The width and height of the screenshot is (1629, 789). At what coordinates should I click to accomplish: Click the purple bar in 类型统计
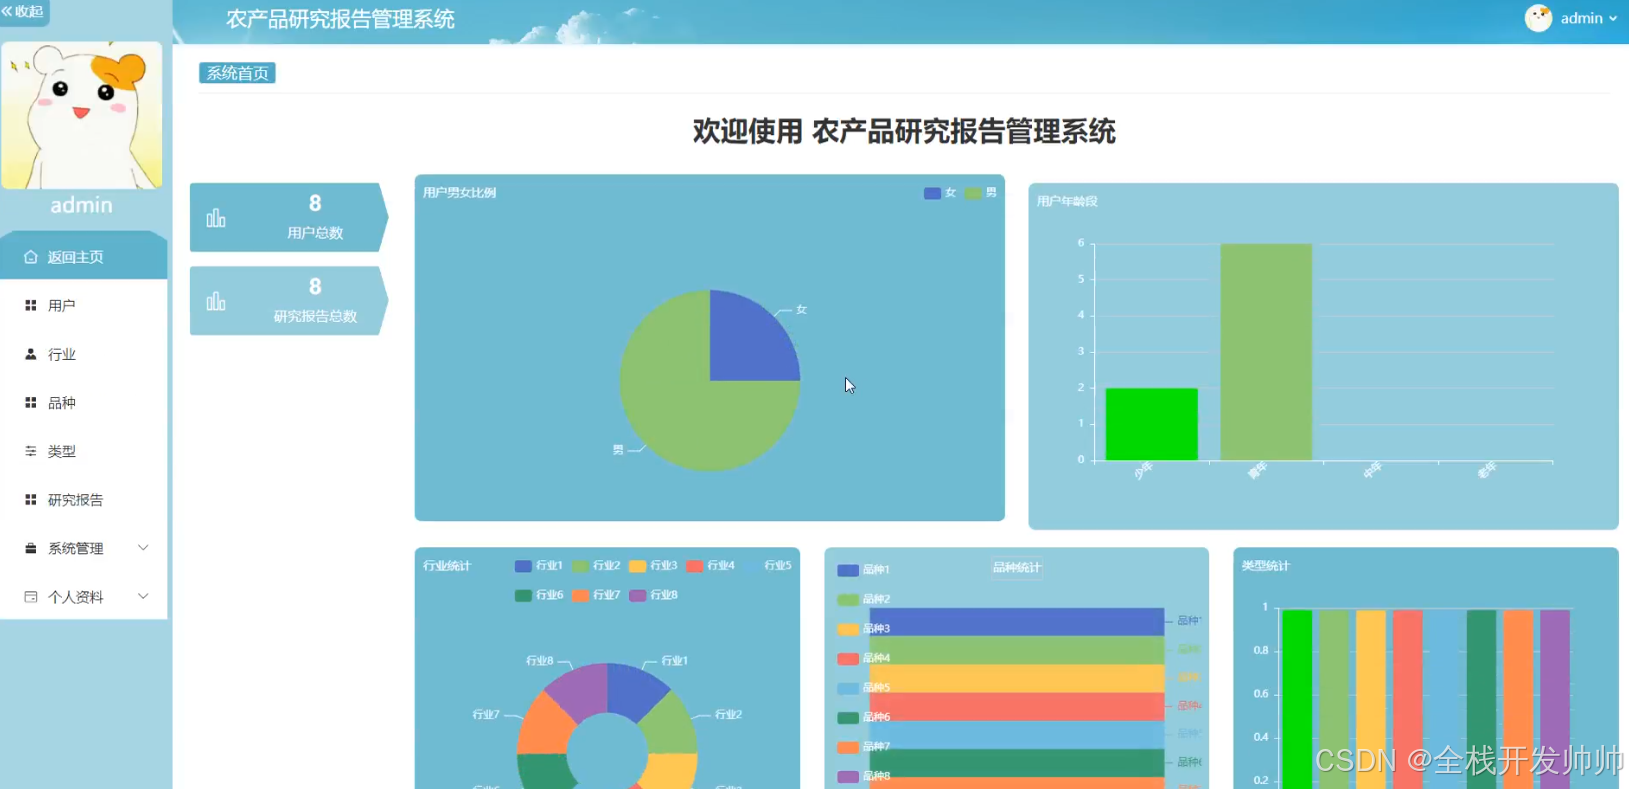click(1555, 699)
